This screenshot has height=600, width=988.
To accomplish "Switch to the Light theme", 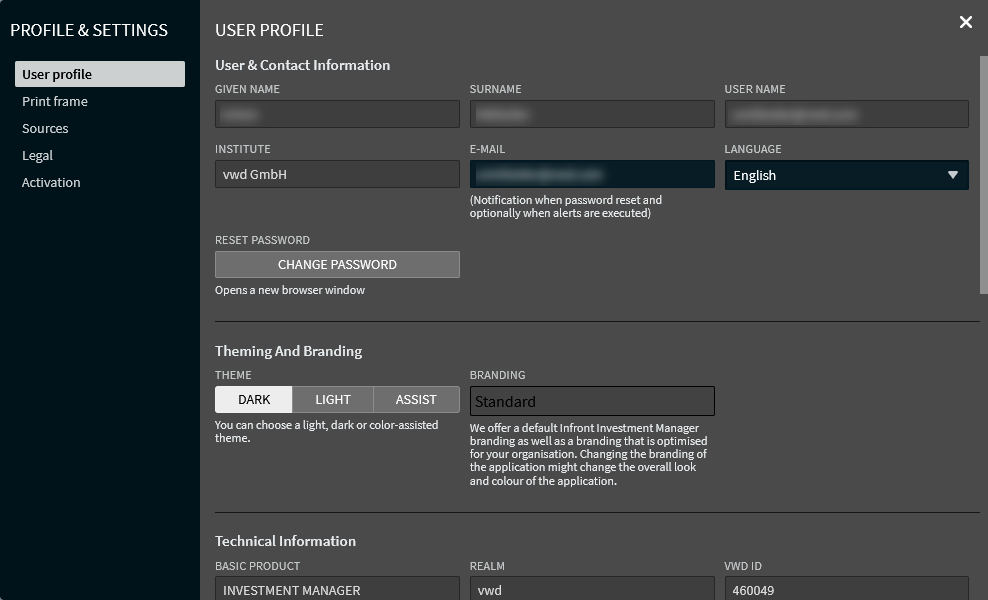I will [333, 399].
